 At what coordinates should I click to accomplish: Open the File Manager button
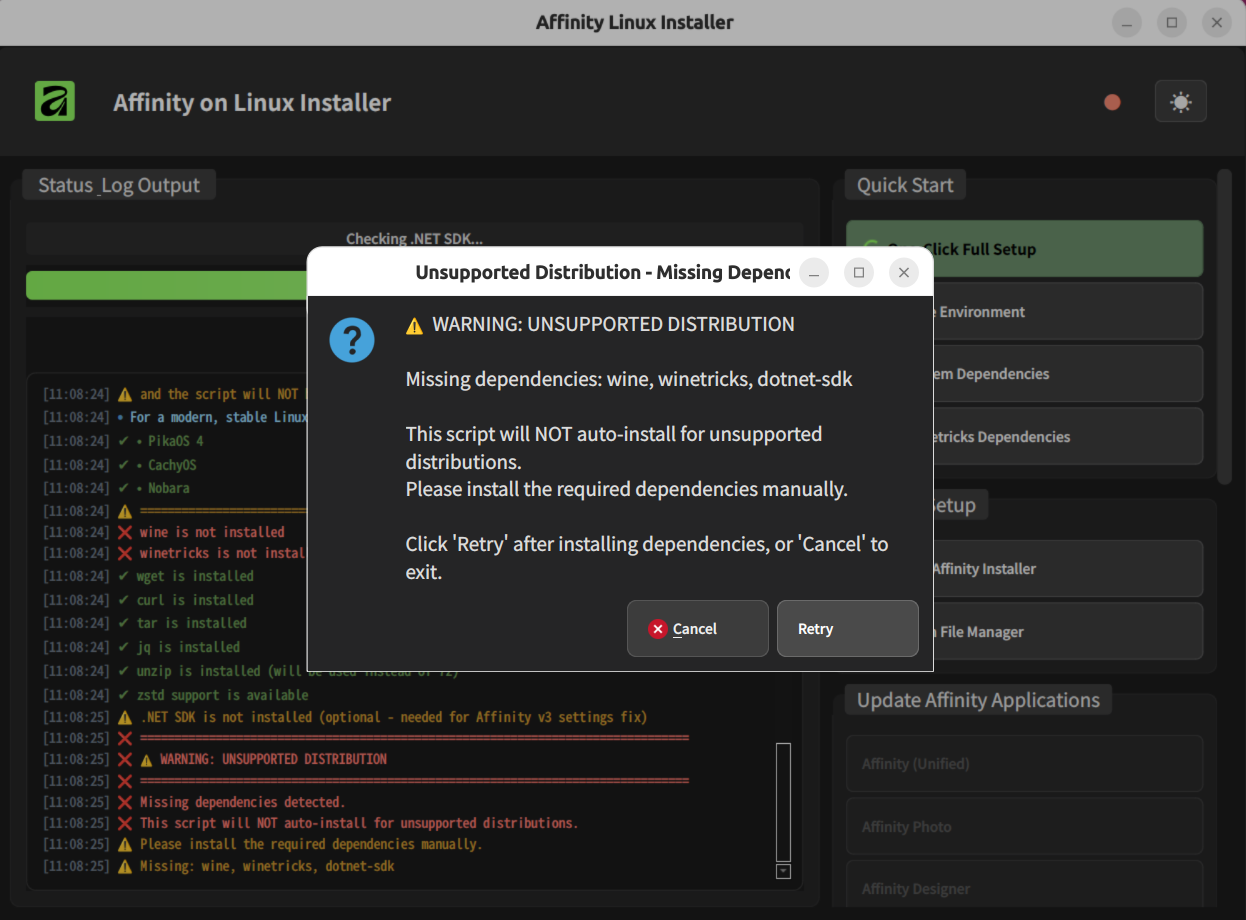1024,631
